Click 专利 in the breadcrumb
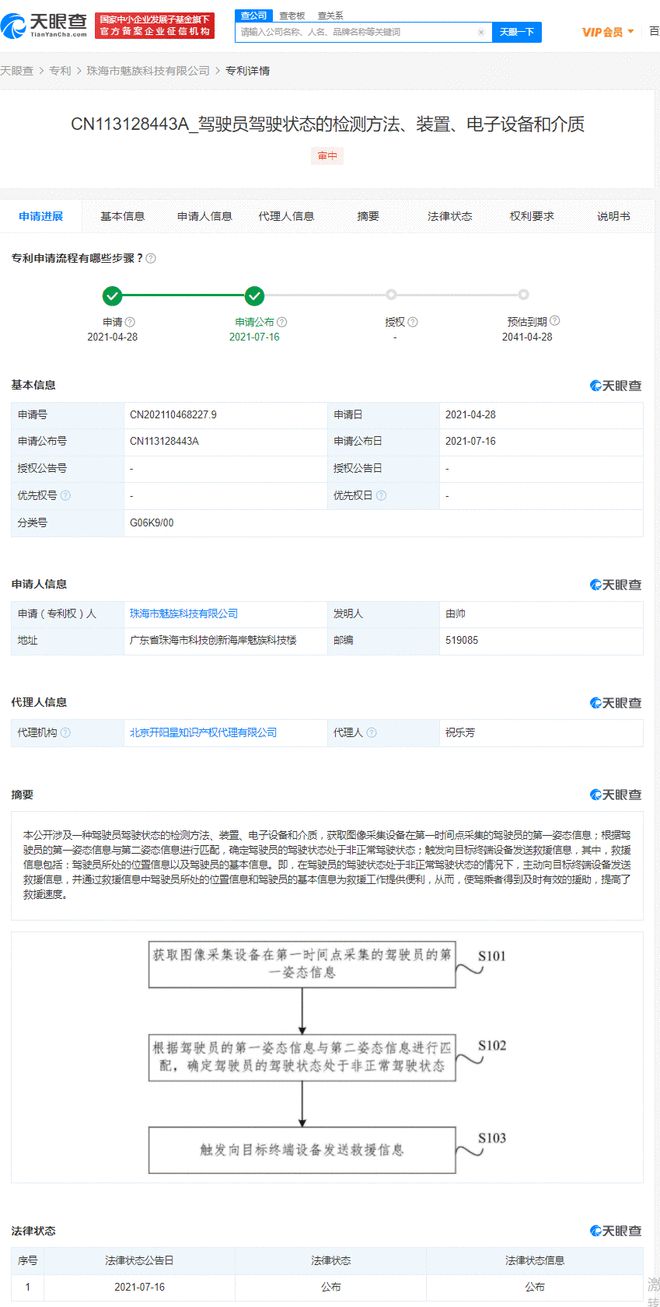 (x=60, y=71)
